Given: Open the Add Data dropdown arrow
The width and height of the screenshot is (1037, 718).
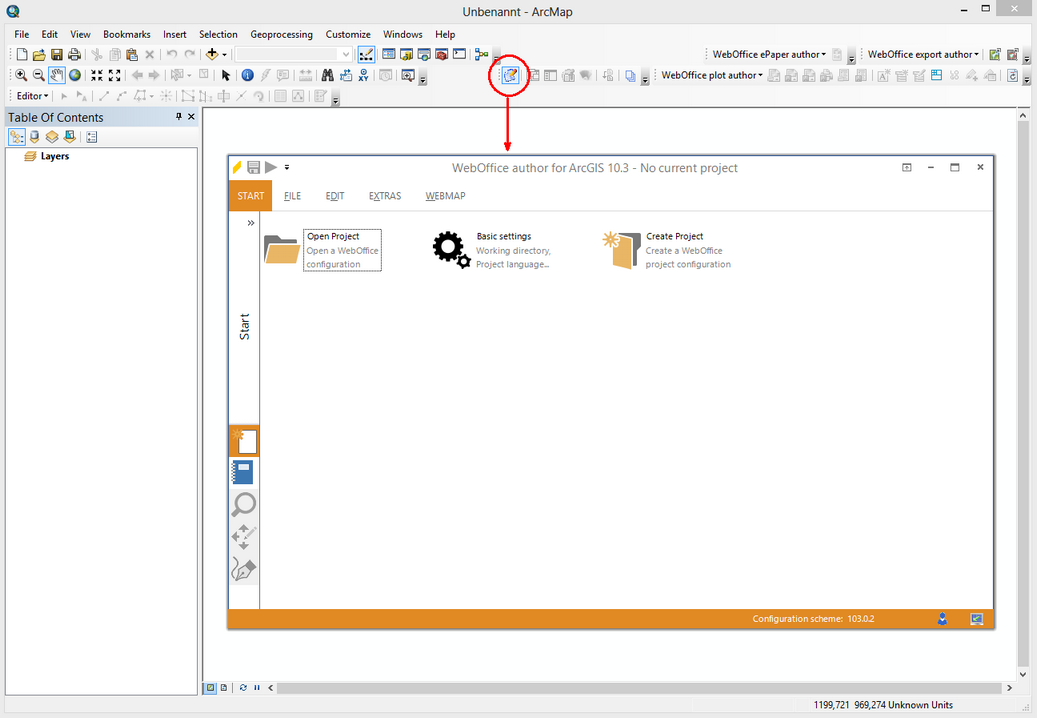Looking at the screenshot, I should click(226, 54).
